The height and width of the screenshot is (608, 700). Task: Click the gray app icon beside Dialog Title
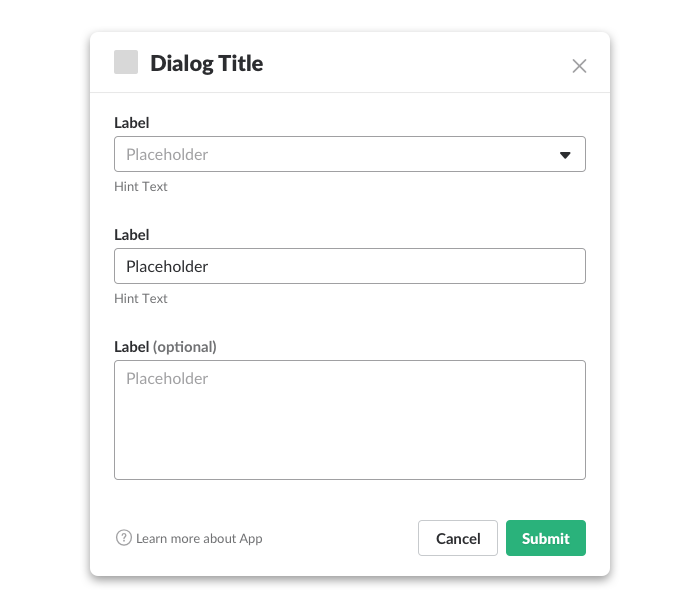click(x=126, y=63)
